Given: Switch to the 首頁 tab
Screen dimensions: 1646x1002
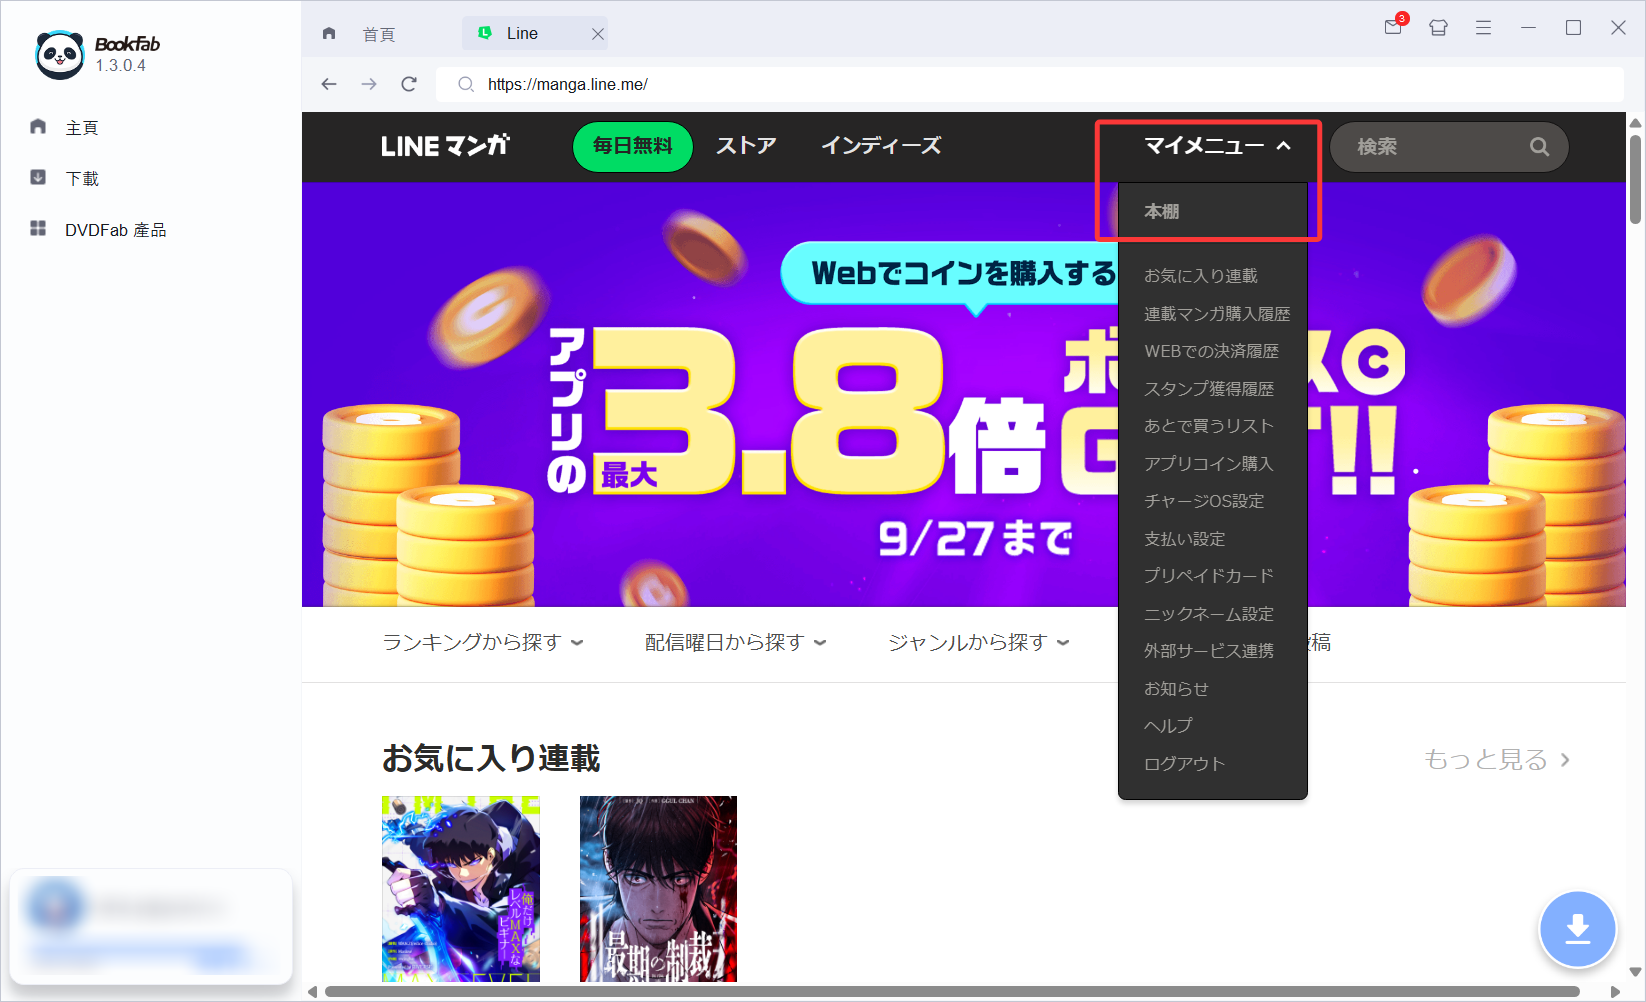Looking at the screenshot, I should pos(379,34).
